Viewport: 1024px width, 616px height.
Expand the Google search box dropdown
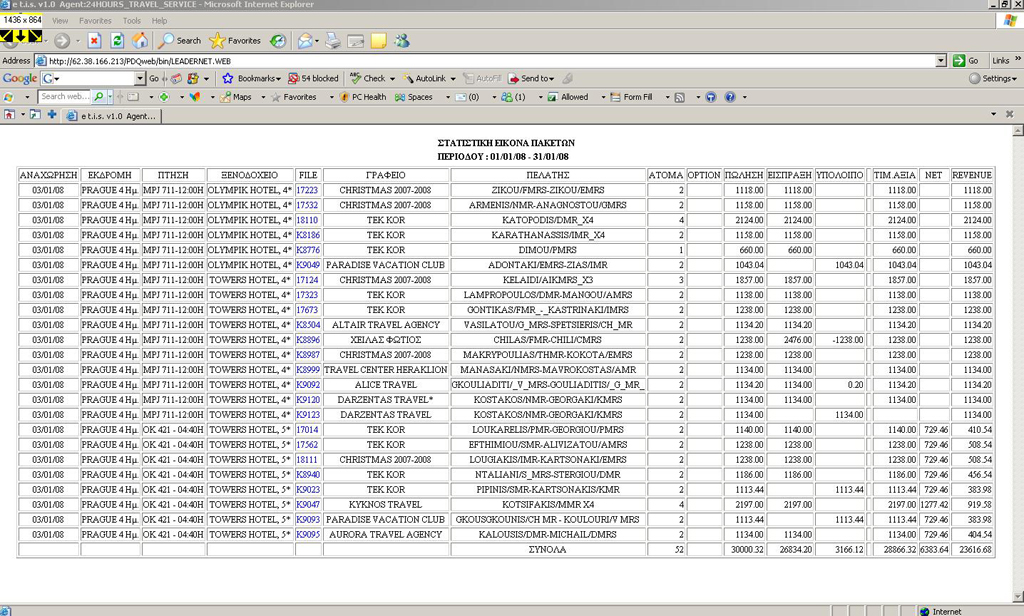pos(140,78)
